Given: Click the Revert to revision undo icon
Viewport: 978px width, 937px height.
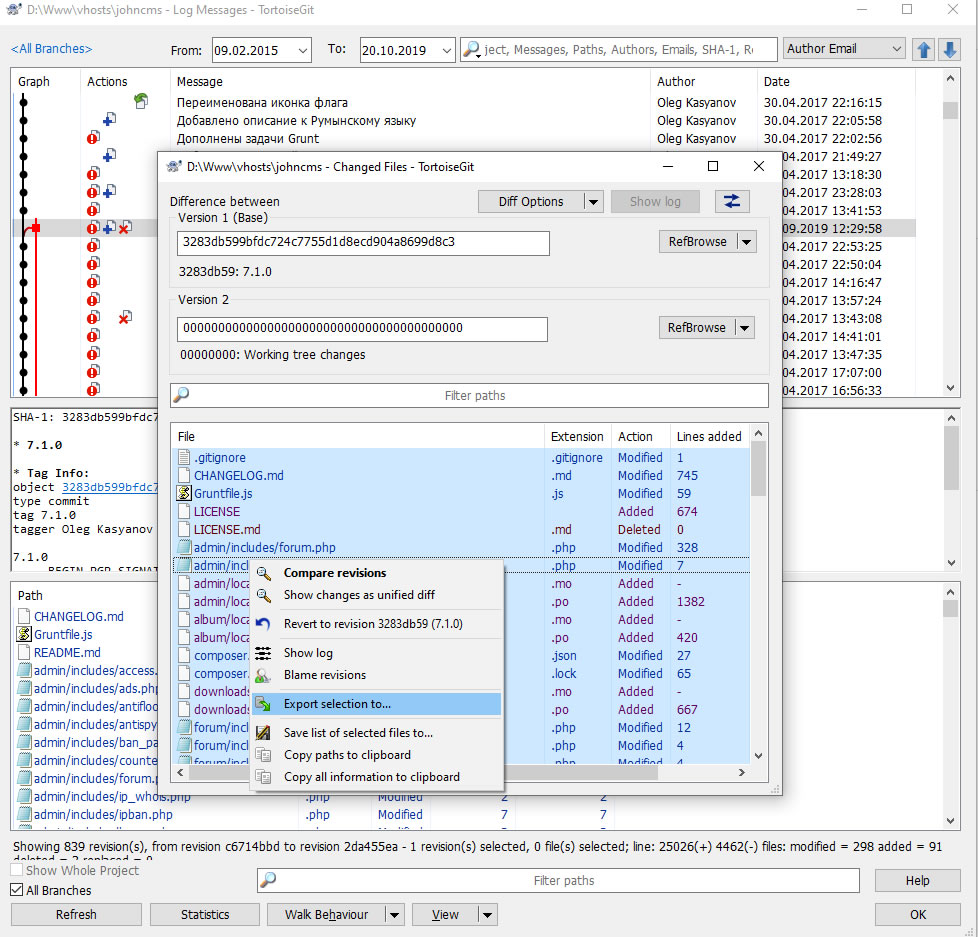Looking at the screenshot, I should coord(264,624).
